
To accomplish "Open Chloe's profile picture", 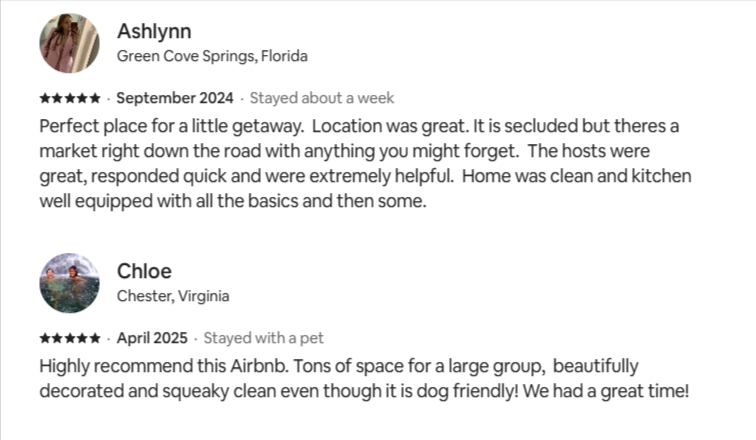I will click(x=69, y=283).
